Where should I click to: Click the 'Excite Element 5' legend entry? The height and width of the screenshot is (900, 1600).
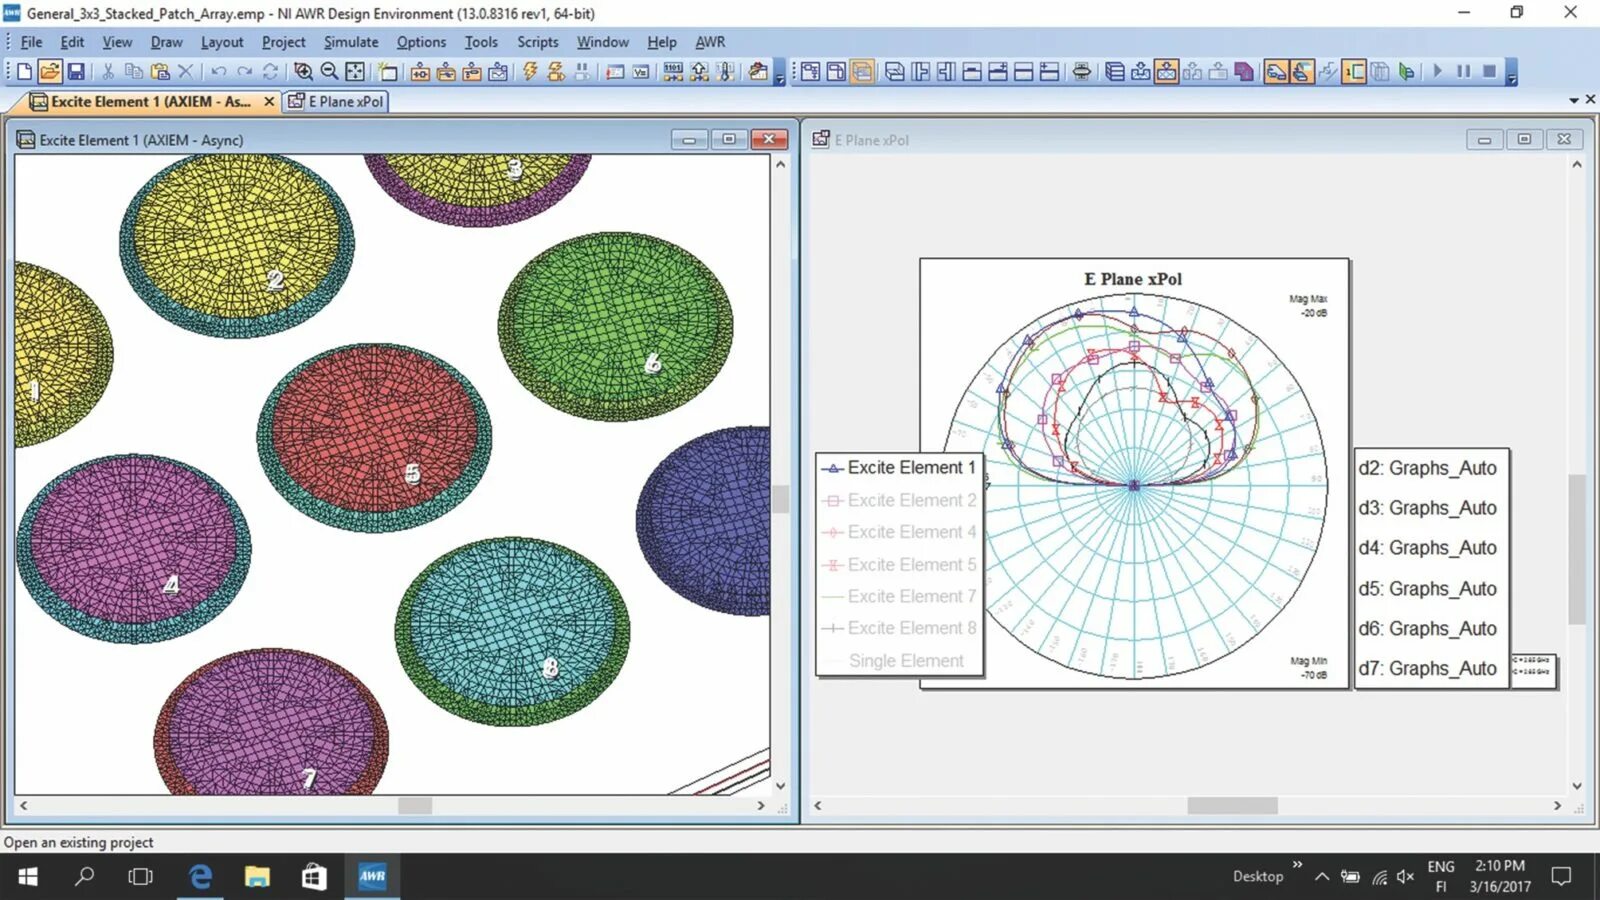[899, 565]
